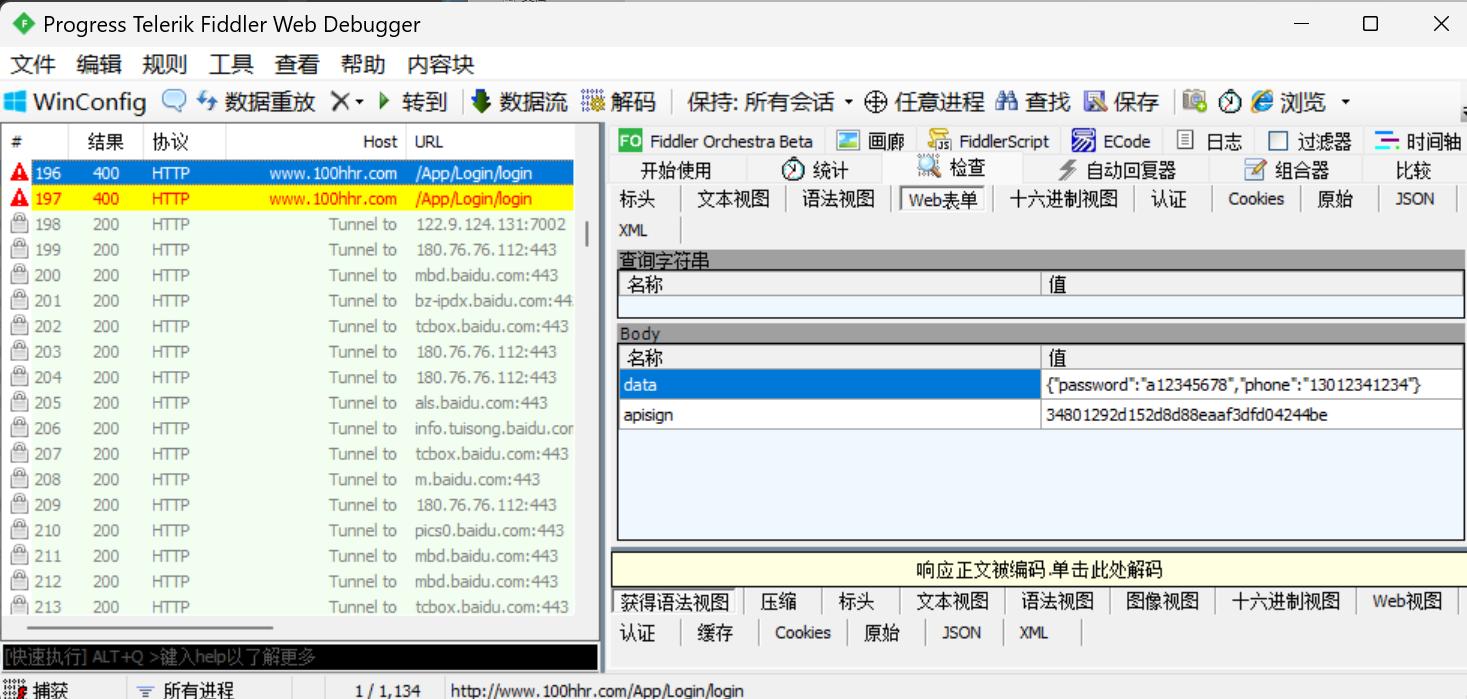
Task: Click the 快速执行 QuickExec input box
Action: pos(300,657)
